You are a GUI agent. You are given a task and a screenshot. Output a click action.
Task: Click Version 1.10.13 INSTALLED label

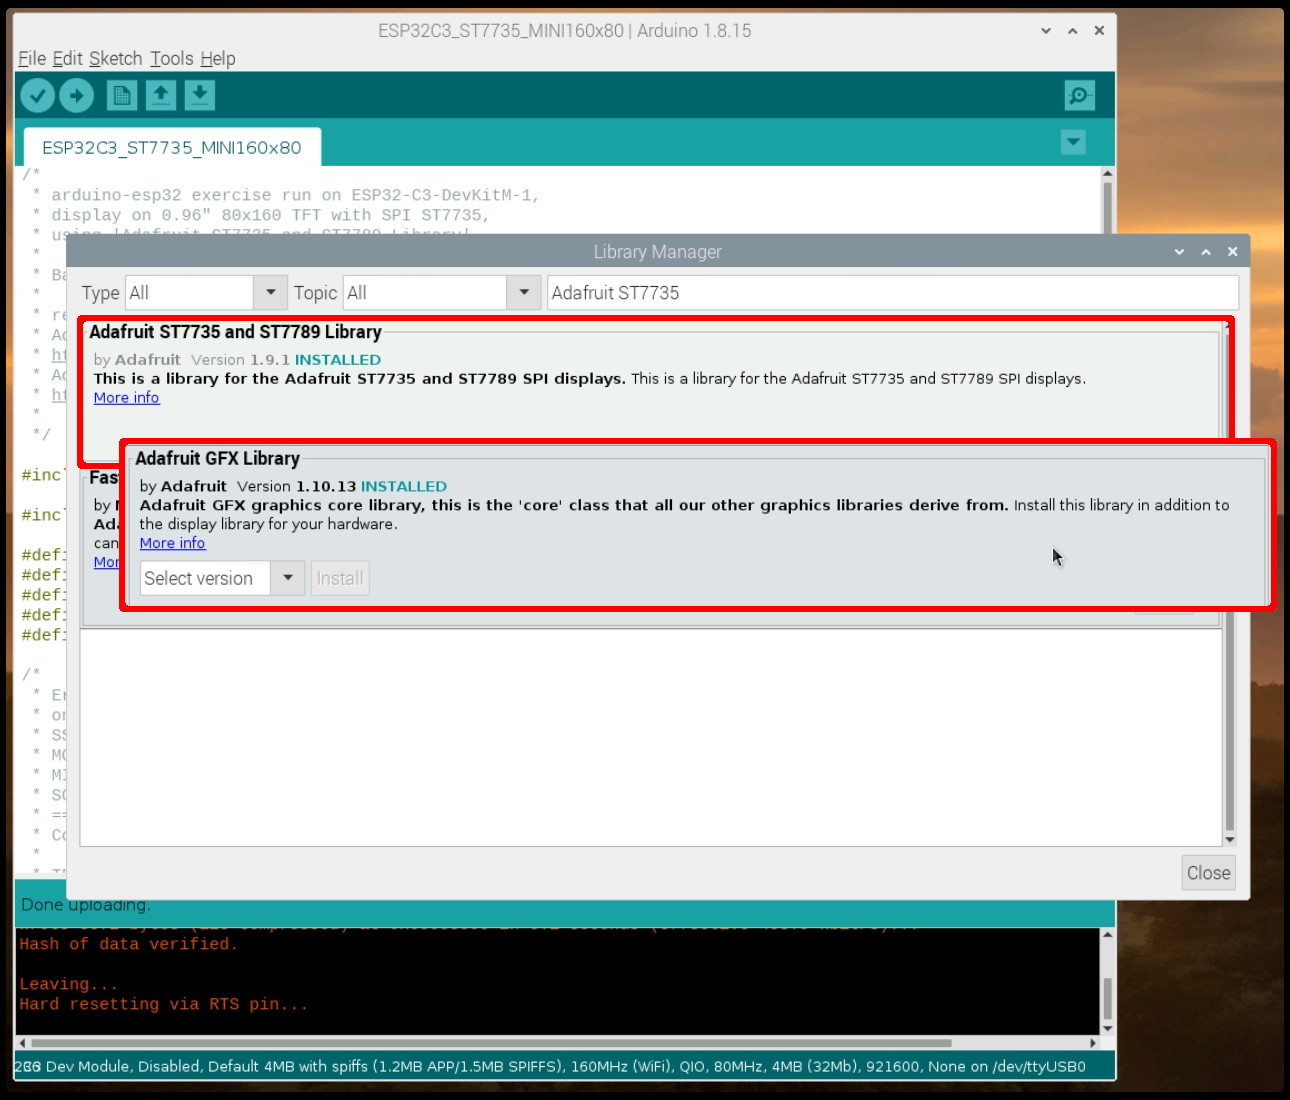[x=342, y=486]
